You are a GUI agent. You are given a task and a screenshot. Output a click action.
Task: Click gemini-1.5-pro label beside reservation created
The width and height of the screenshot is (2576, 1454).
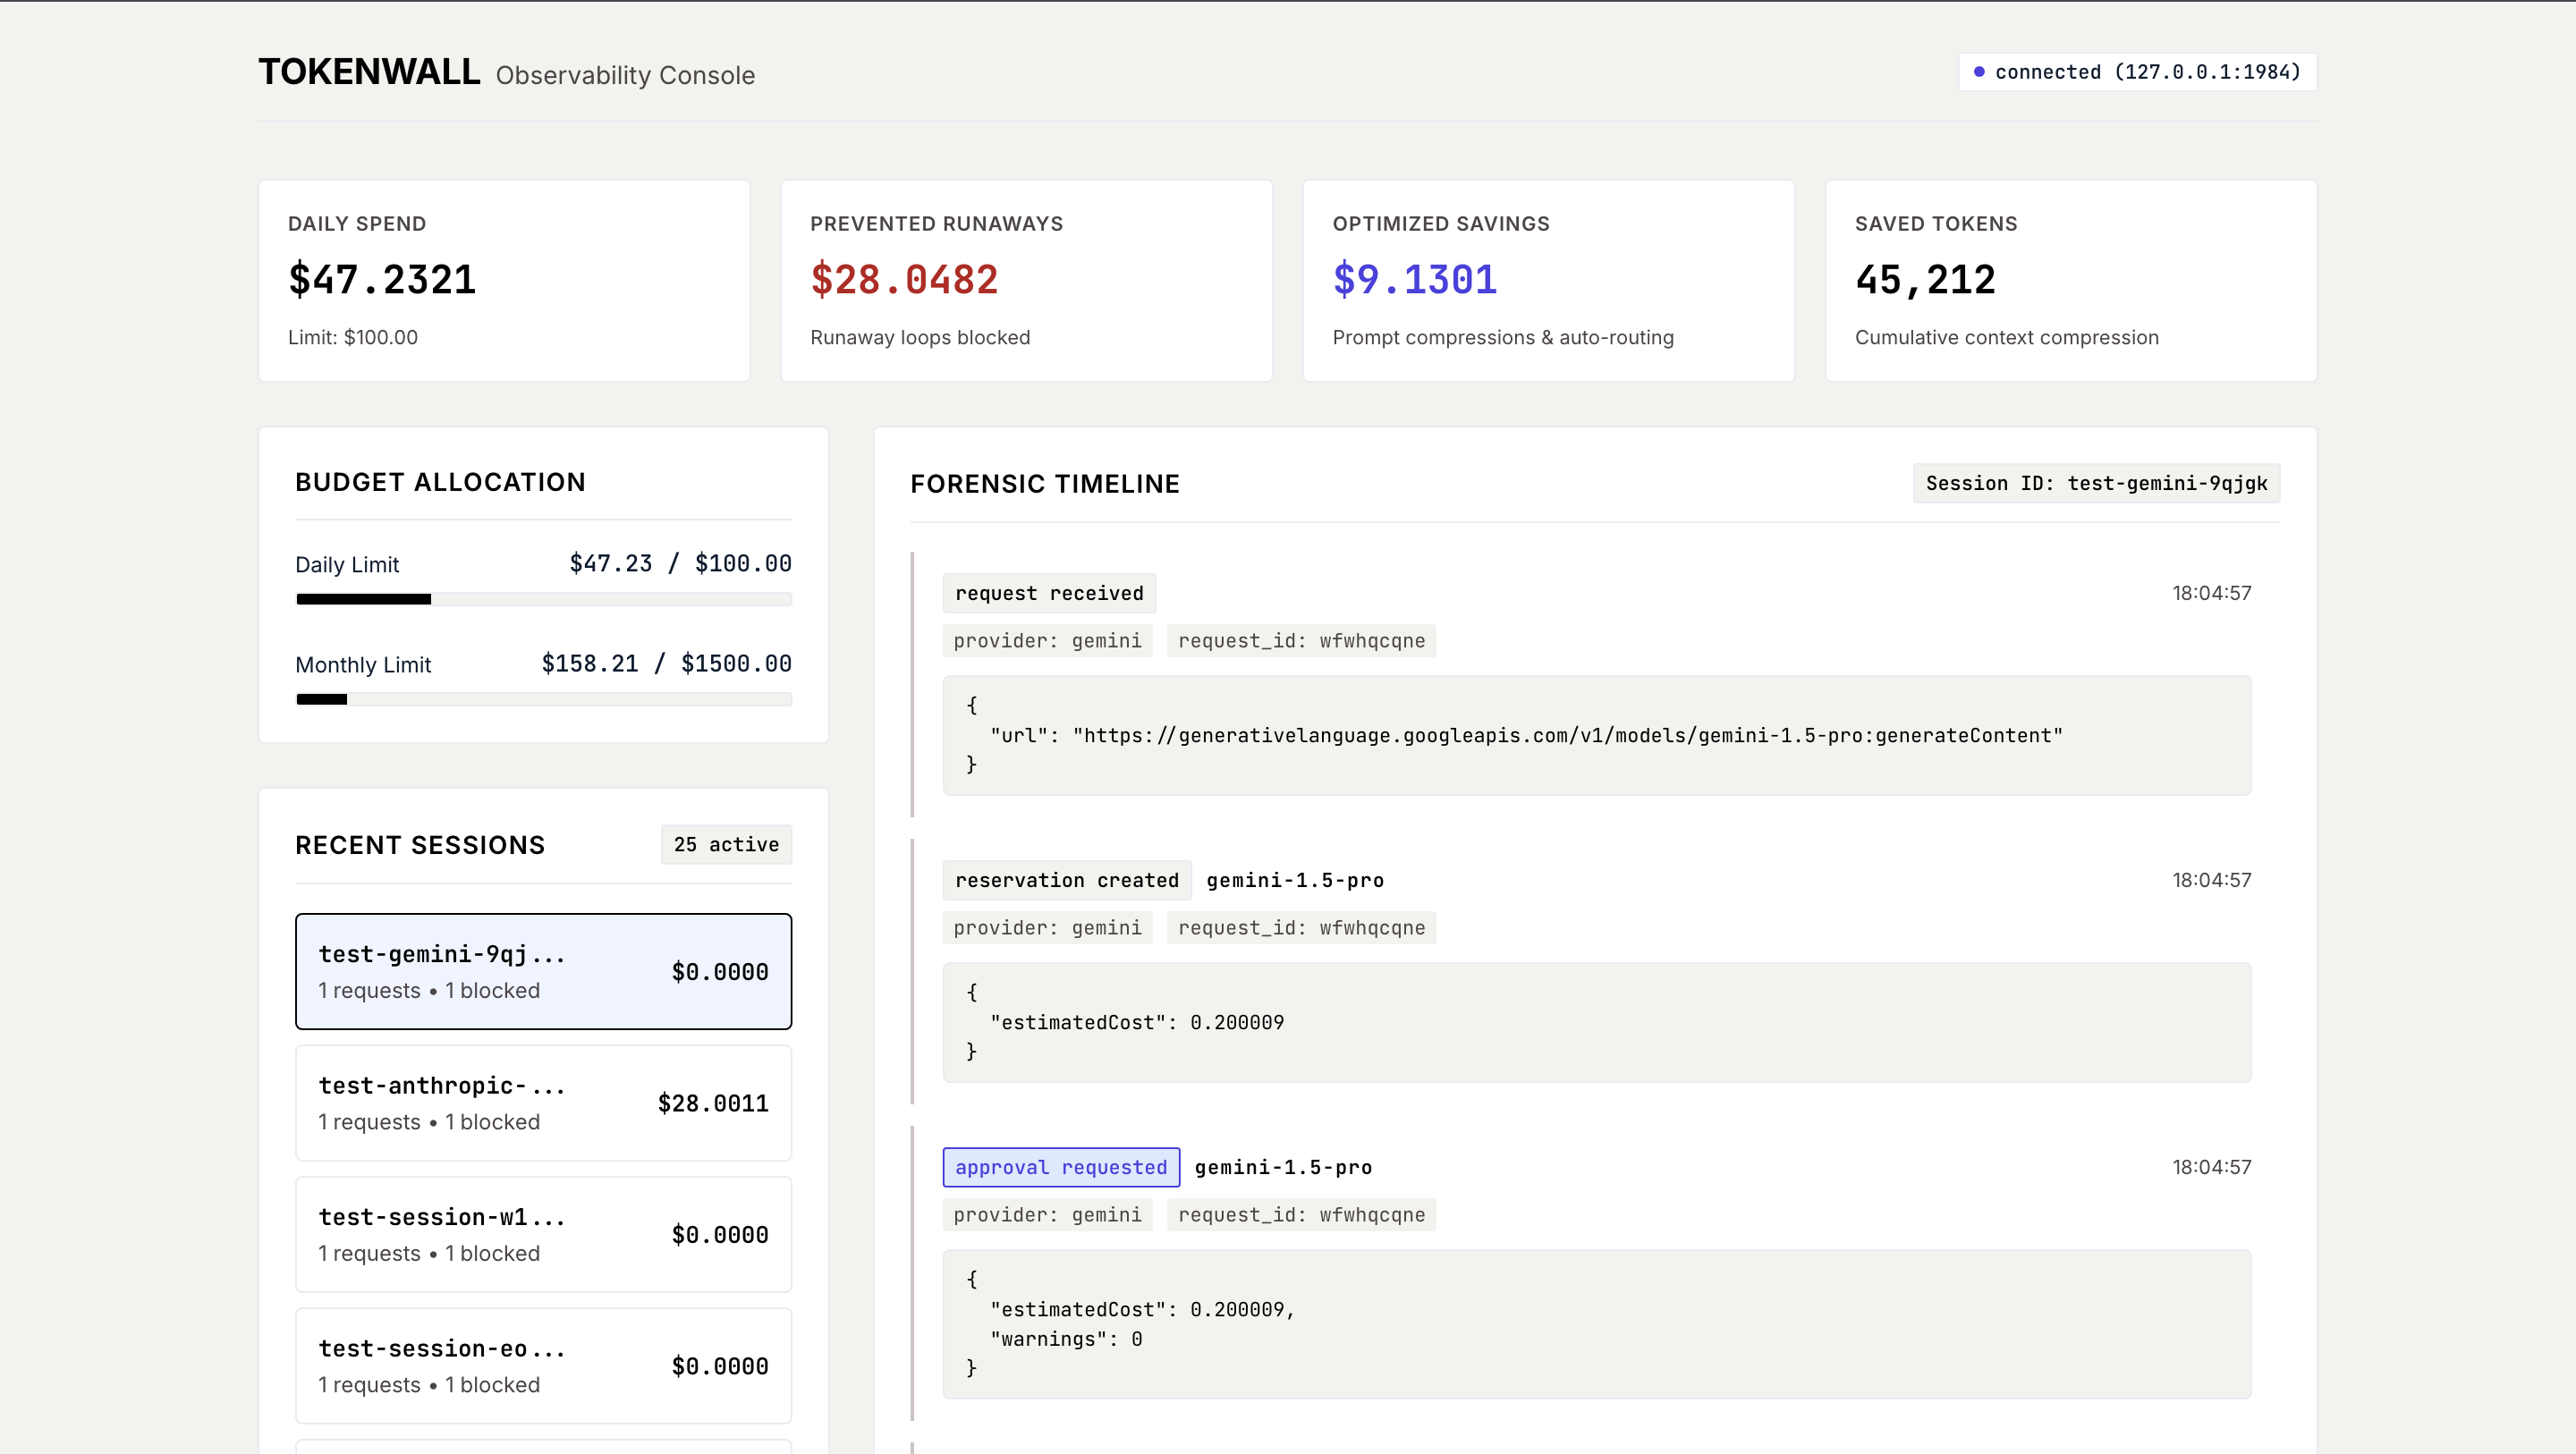[x=1295, y=880]
